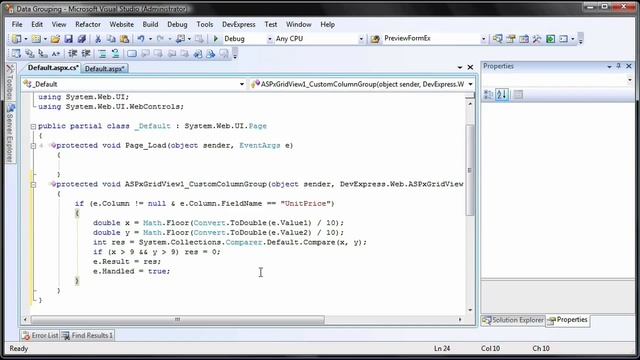
Task: Open the Object Browser toolbar icon
Action: point(524,39)
